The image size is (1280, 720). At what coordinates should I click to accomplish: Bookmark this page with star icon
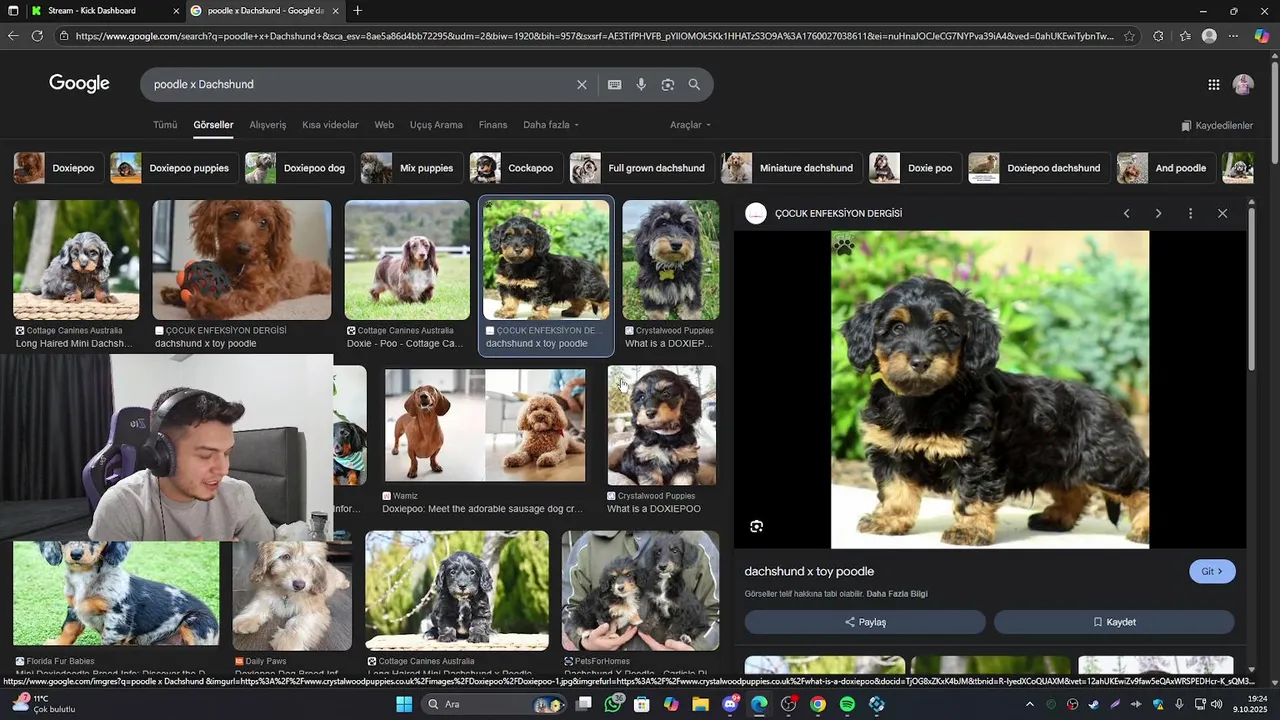point(1129,36)
